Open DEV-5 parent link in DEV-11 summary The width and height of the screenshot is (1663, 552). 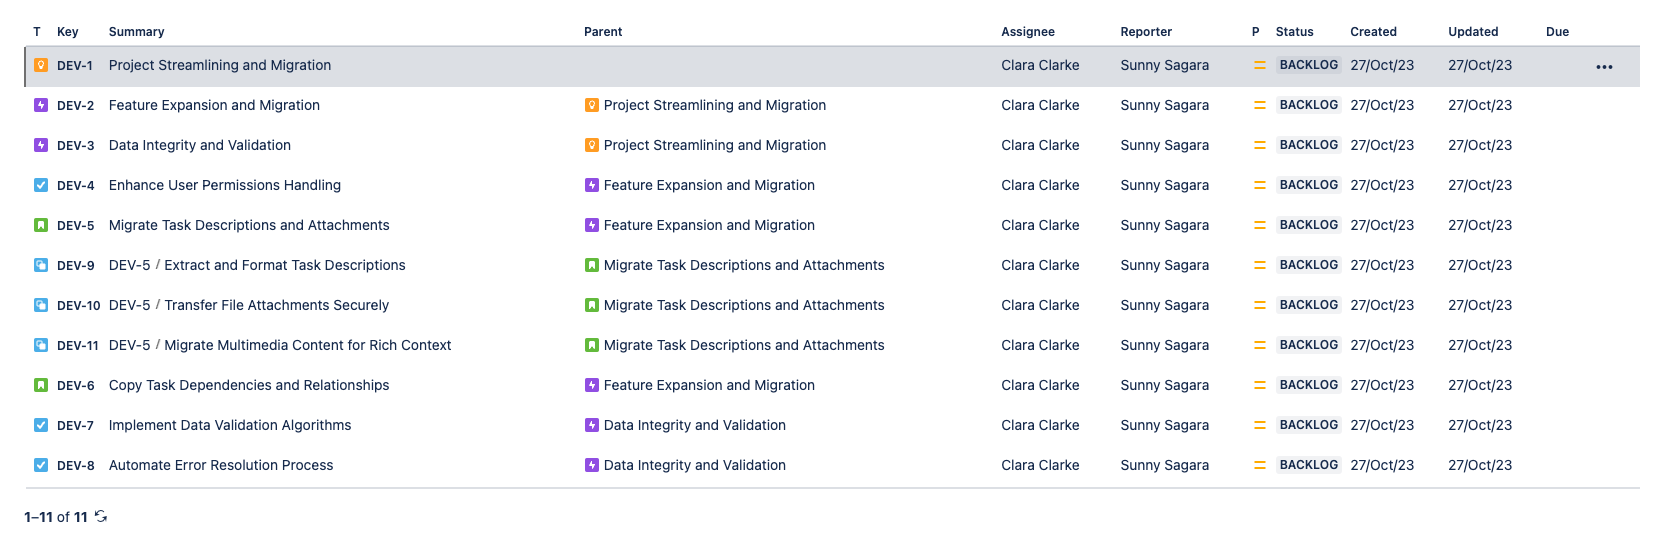tap(129, 345)
